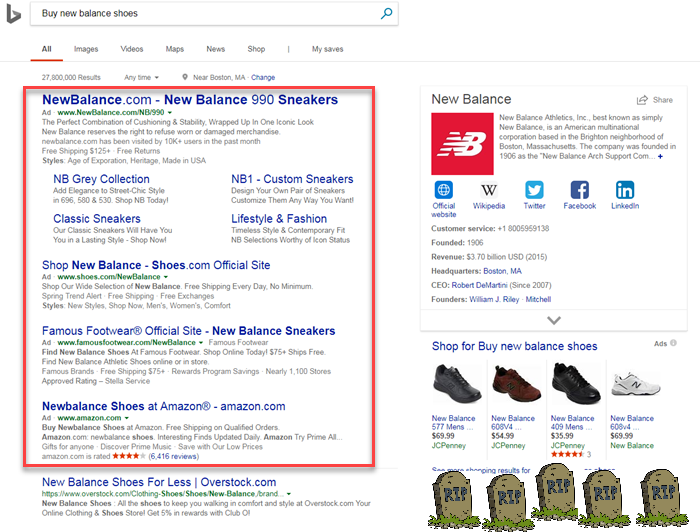Open the Wikipedia icon link
The image size is (700, 532).
(x=489, y=190)
